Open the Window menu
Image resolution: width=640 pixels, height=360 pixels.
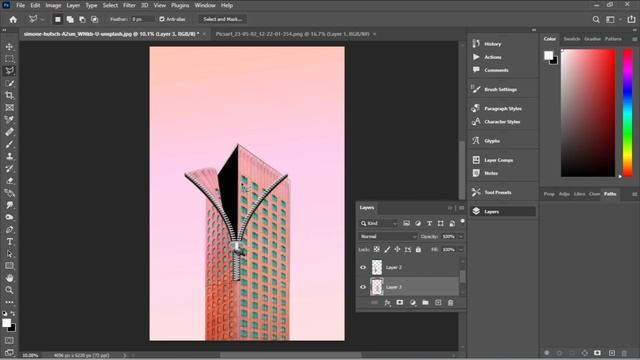click(205, 5)
